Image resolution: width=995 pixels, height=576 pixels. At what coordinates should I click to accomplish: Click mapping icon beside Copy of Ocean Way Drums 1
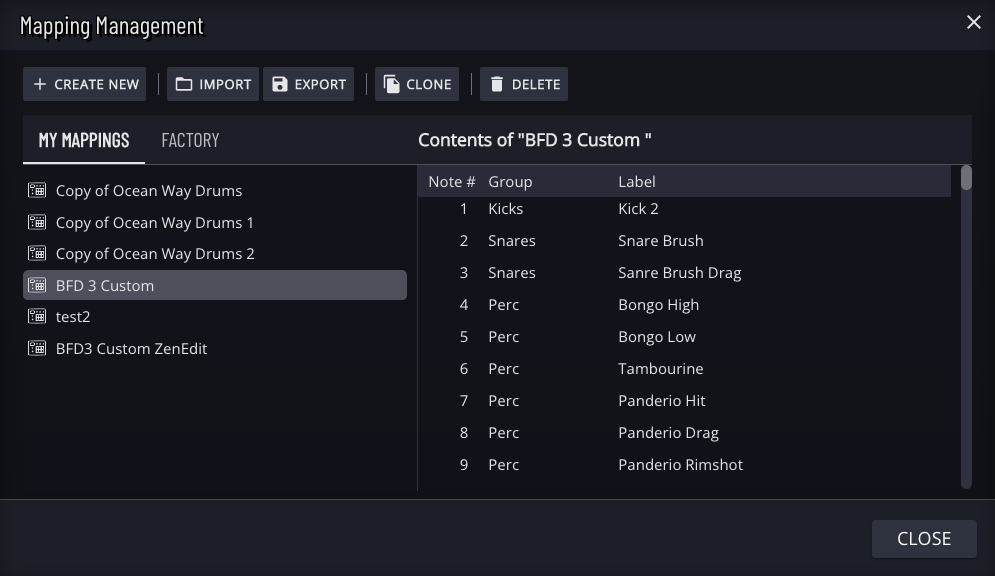click(x=37, y=222)
